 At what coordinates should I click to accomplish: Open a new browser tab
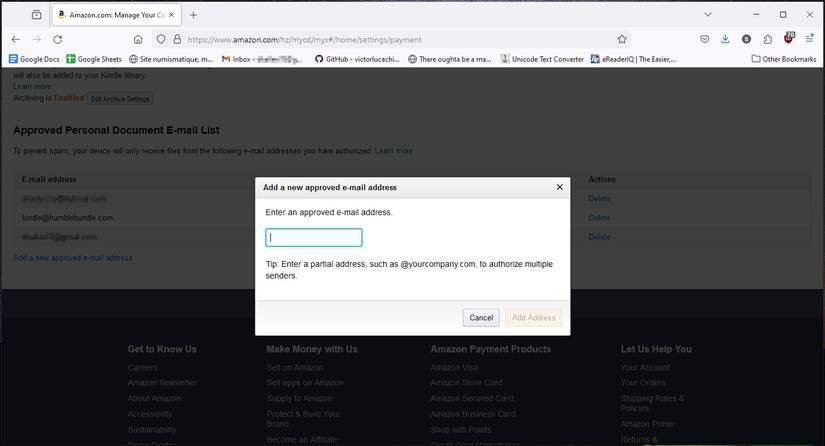(x=193, y=15)
